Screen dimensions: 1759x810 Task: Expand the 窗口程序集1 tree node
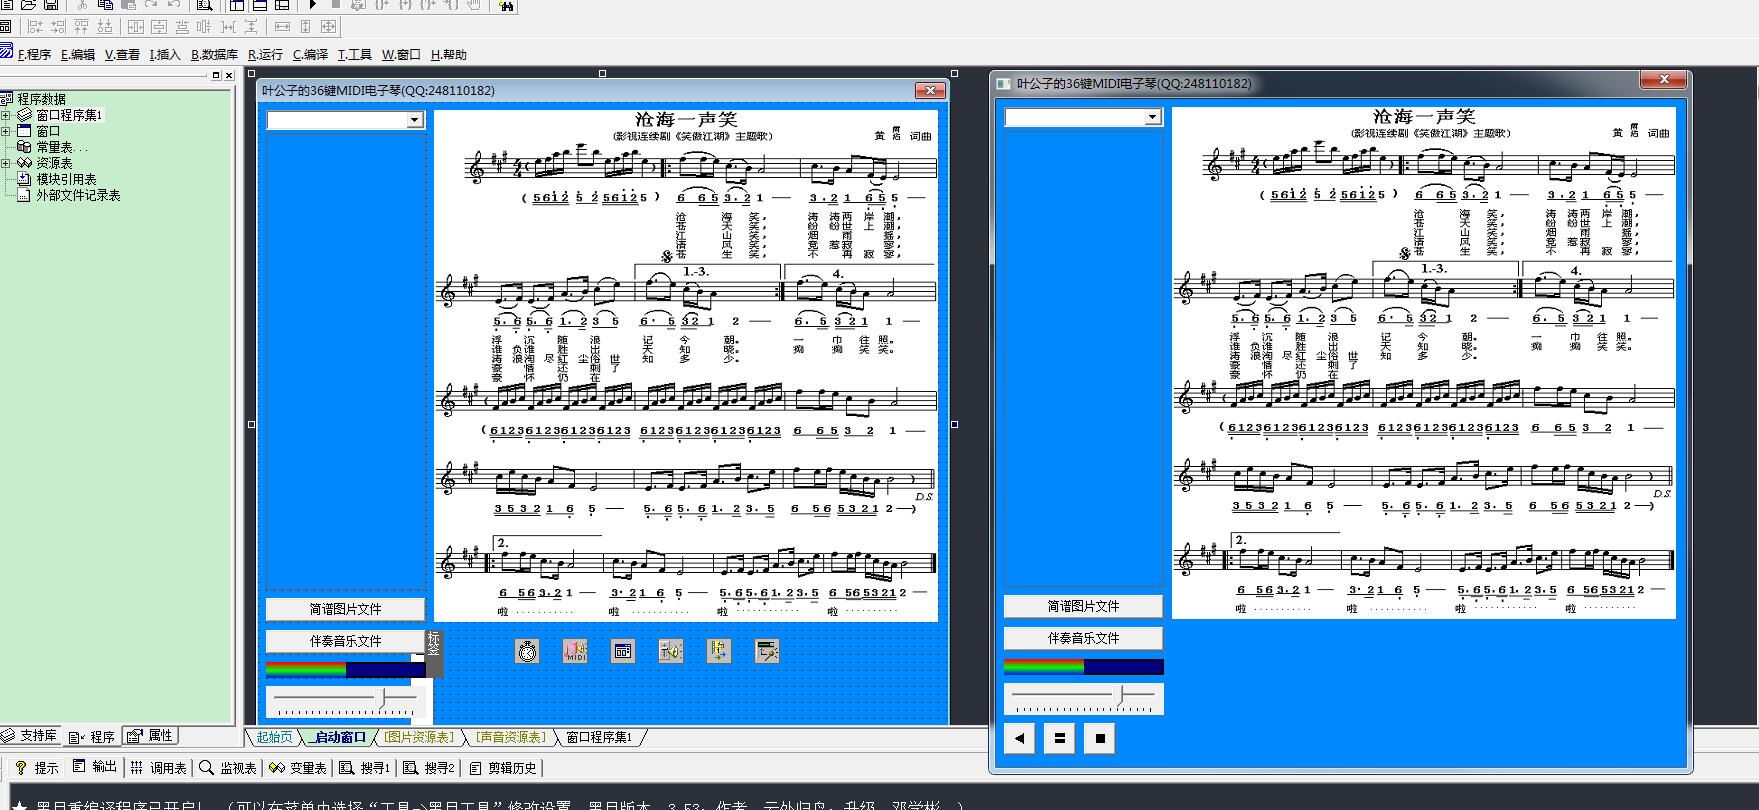click(6, 115)
